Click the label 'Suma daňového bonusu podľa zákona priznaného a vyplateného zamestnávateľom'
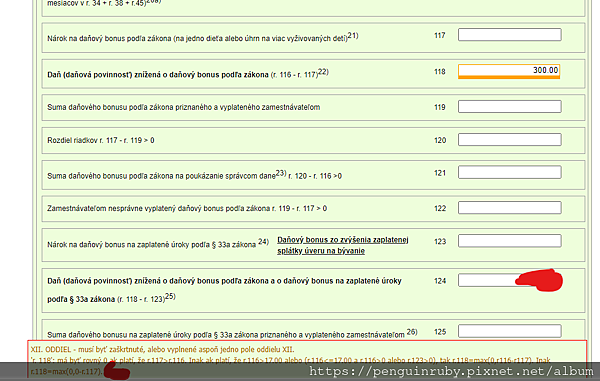The height and width of the screenshot is (381, 600). [184, 107]
